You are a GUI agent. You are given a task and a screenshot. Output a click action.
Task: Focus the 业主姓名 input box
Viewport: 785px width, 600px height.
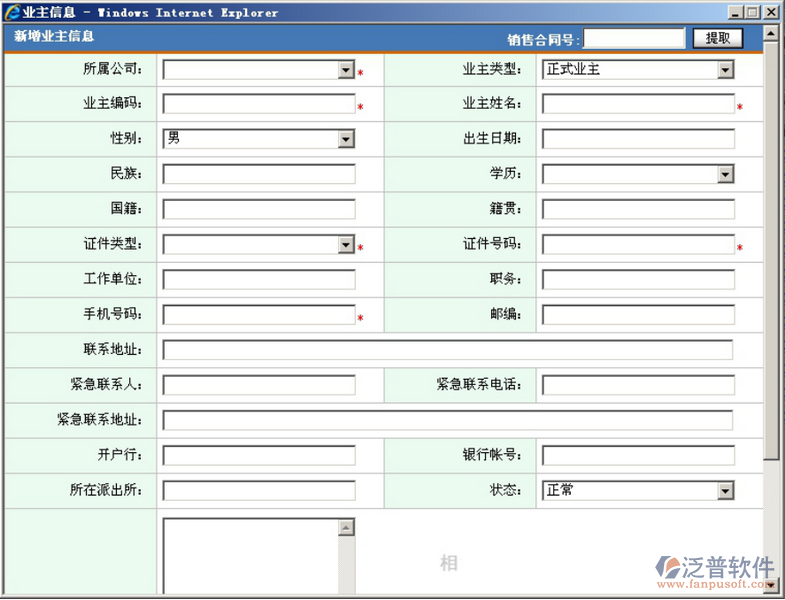click(637, 104)
